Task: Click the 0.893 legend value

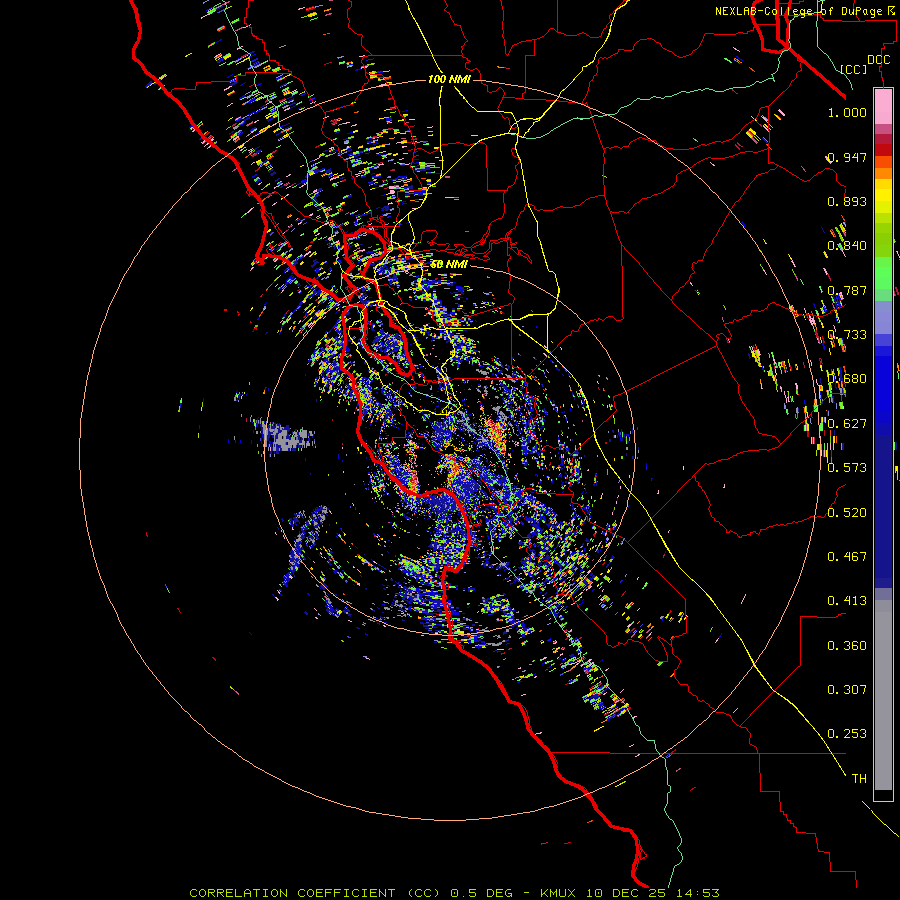Action: (x=847, y=201)
